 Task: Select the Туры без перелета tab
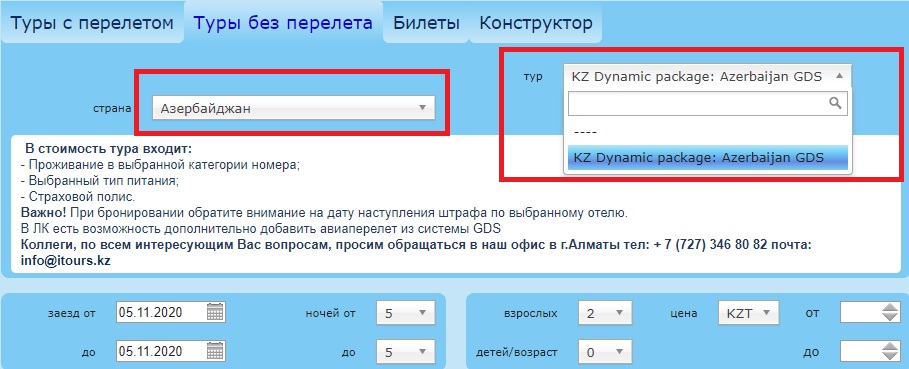click(x=283, y=23)
